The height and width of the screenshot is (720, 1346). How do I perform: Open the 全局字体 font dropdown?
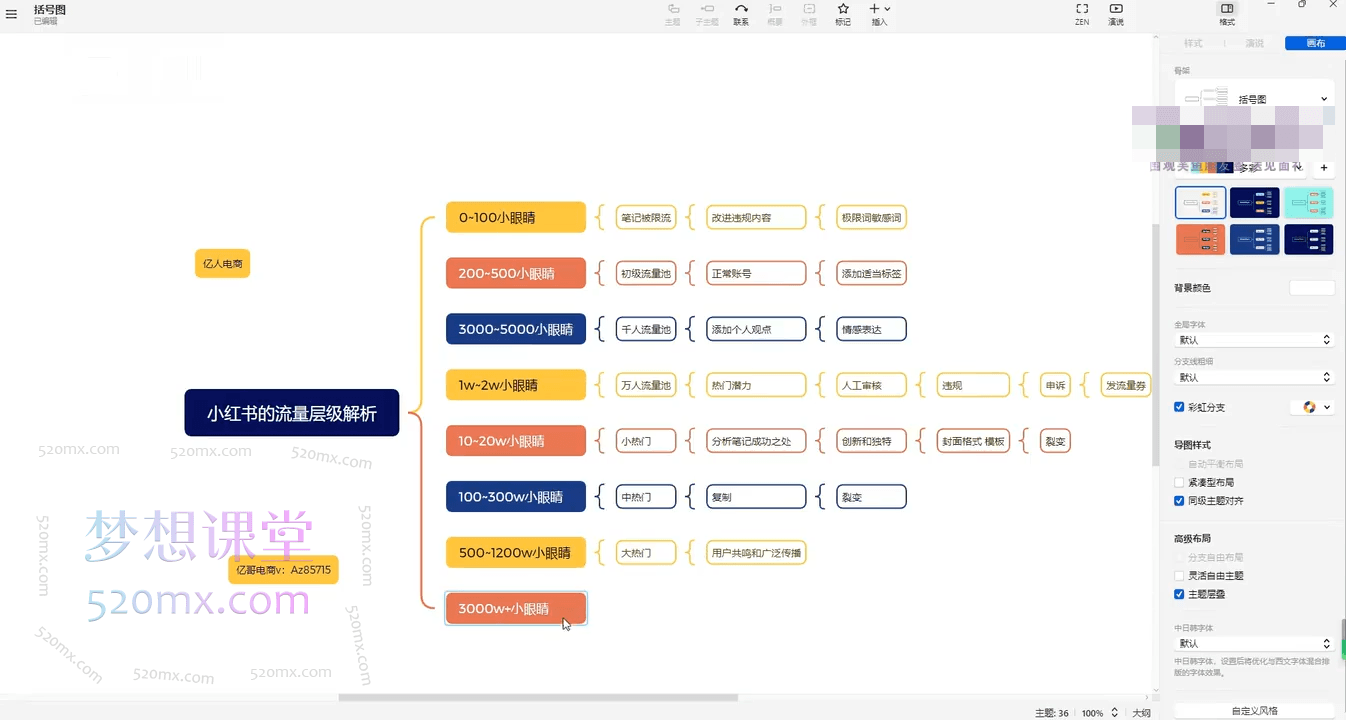(1254, 340)
